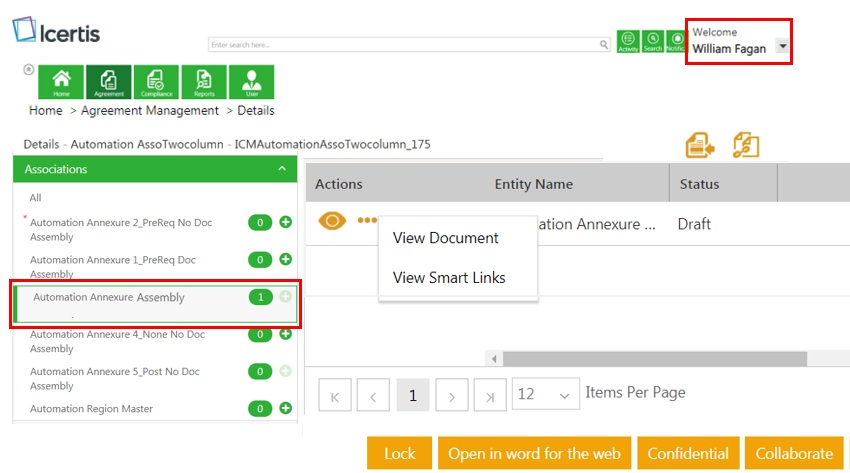Click the search text field

[x=403, y=45]
